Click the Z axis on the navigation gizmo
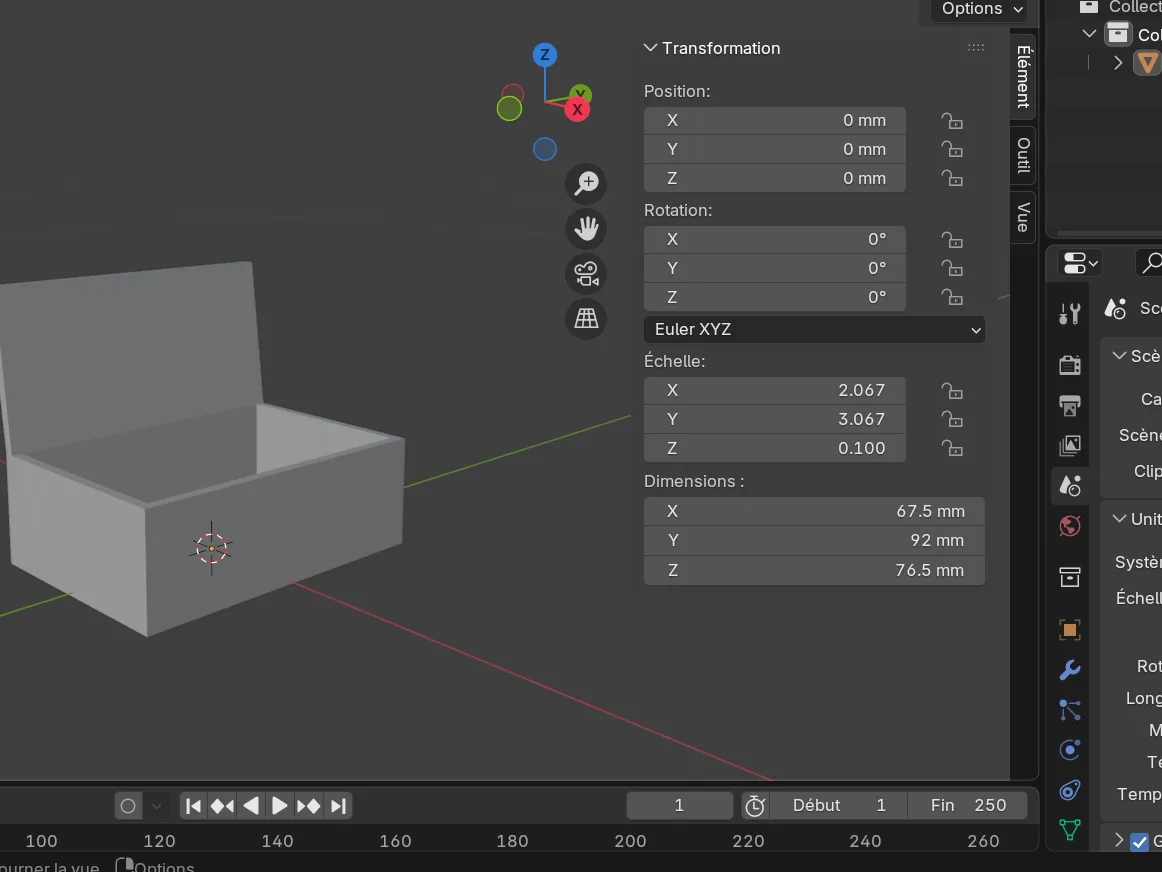Image resolution: width=1162 pixels, height=872 pixels. (x=545, y=55)
